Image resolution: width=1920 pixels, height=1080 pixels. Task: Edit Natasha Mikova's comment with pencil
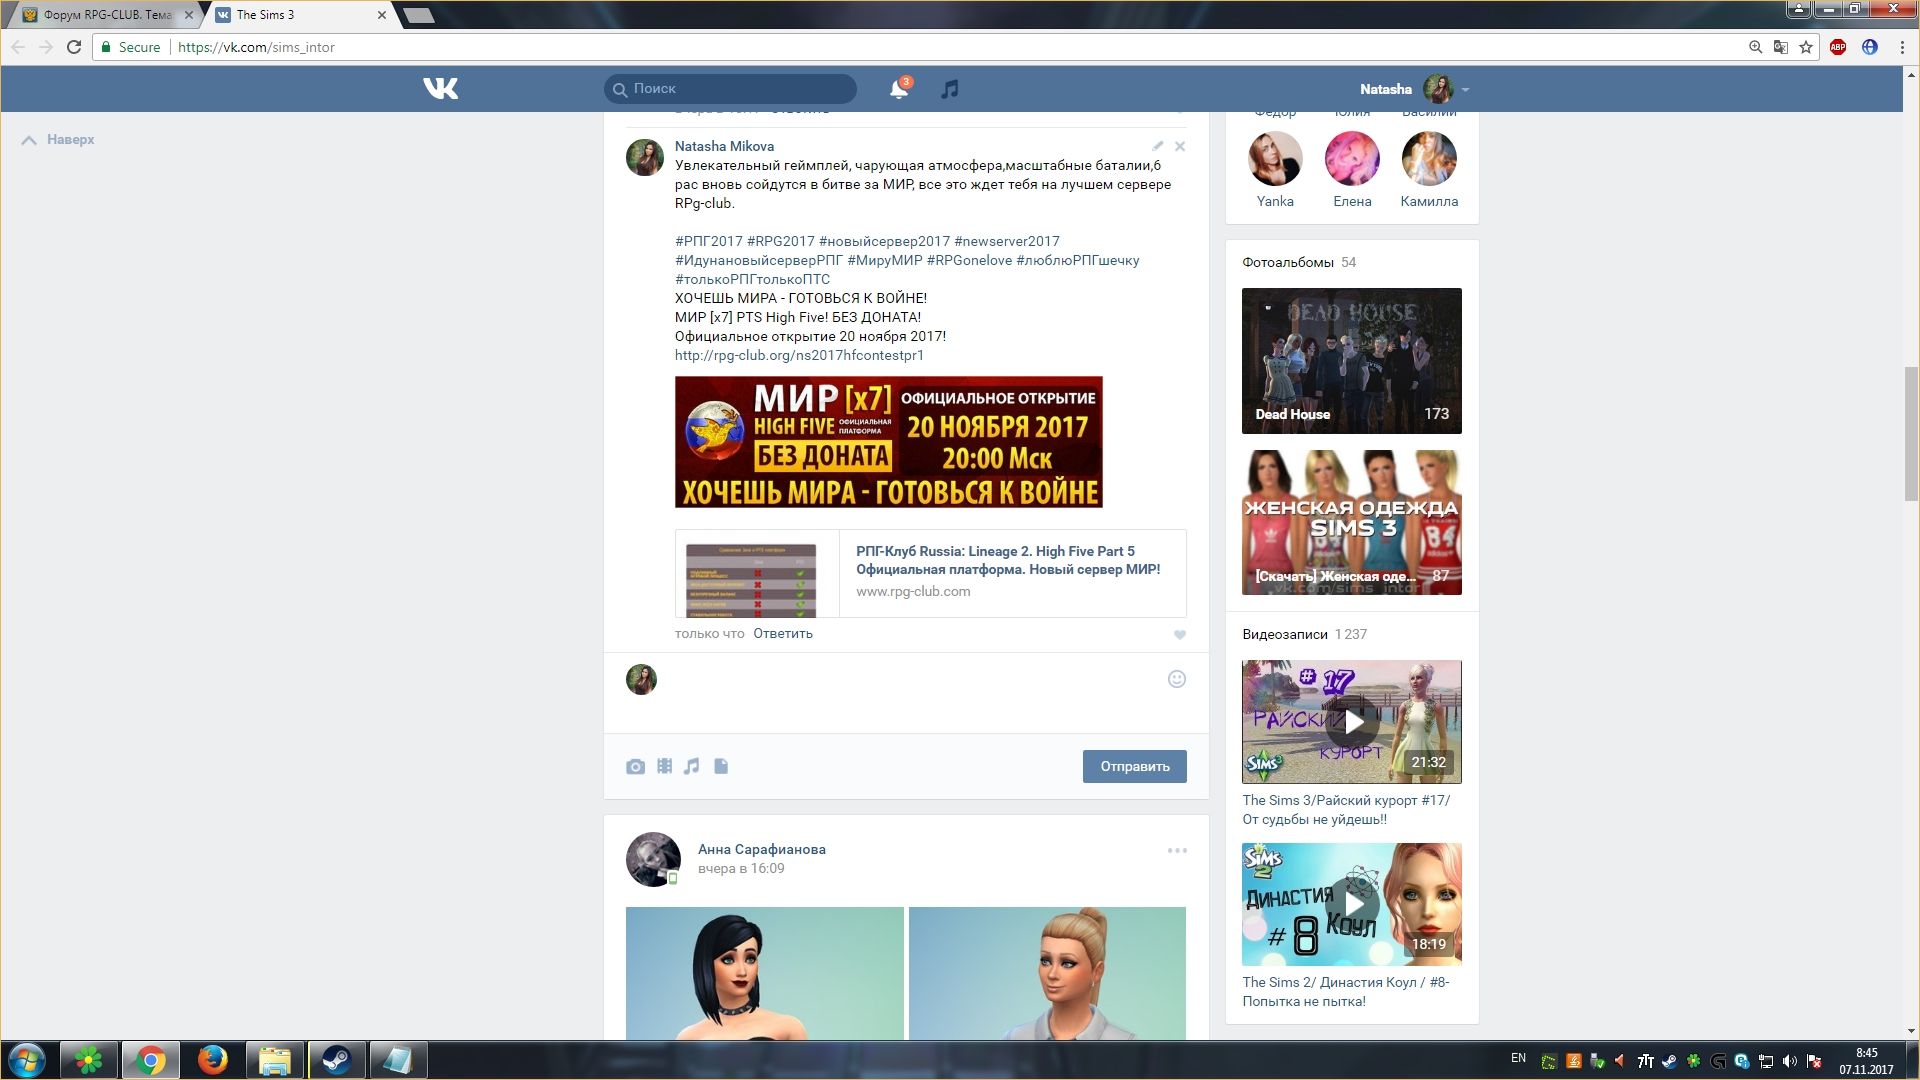point(1158,146)
